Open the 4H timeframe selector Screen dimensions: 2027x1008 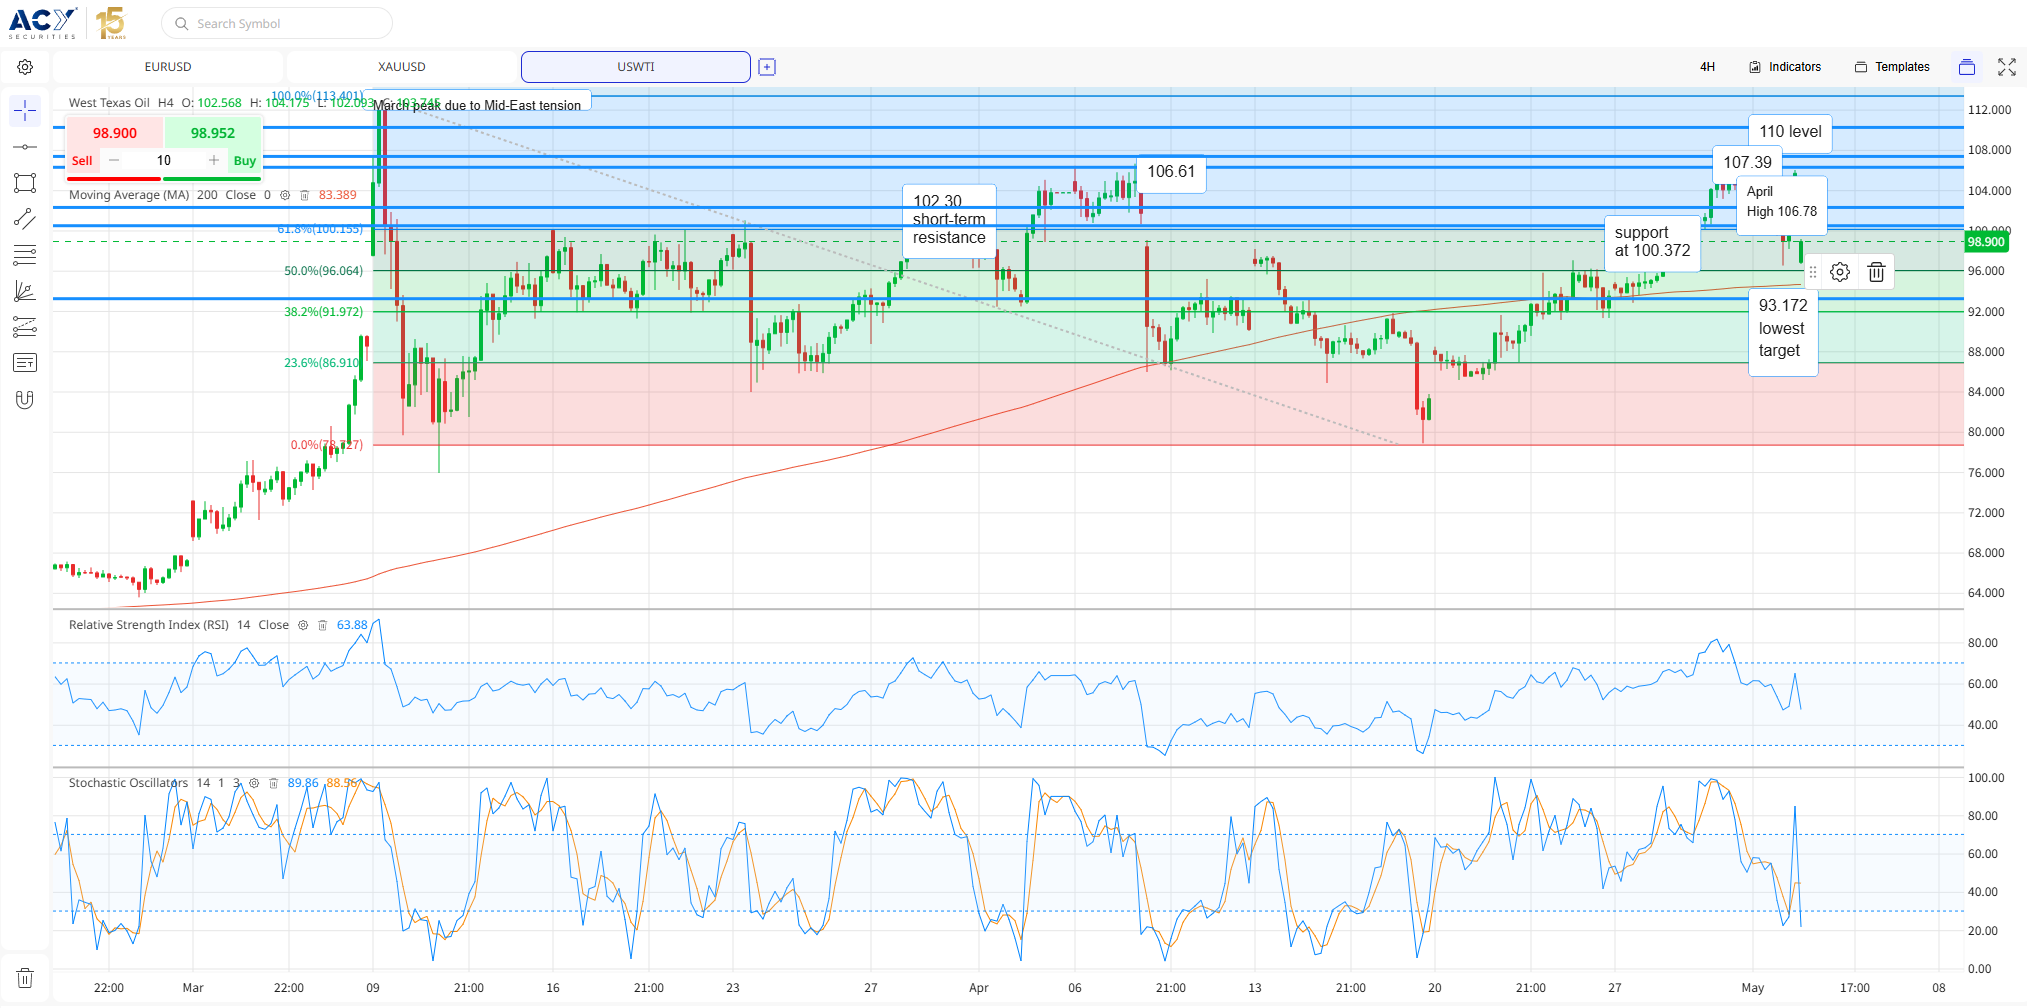click(1707, 67)
